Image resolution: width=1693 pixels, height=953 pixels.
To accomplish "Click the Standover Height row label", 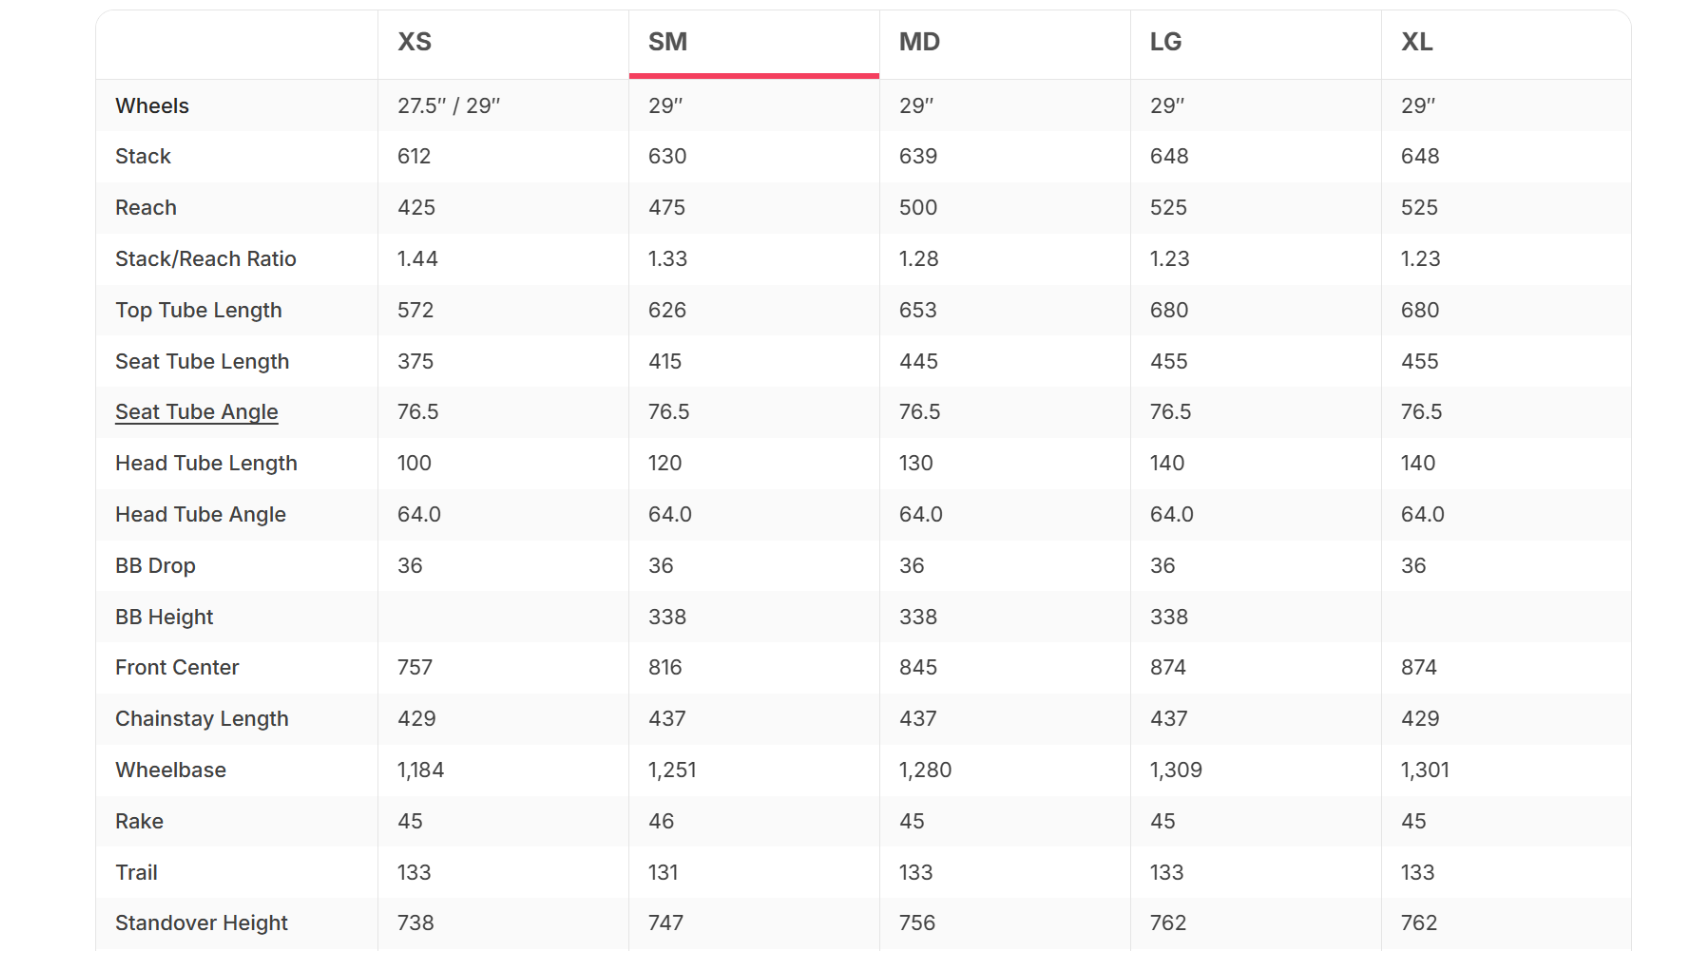I will (201, 923).
